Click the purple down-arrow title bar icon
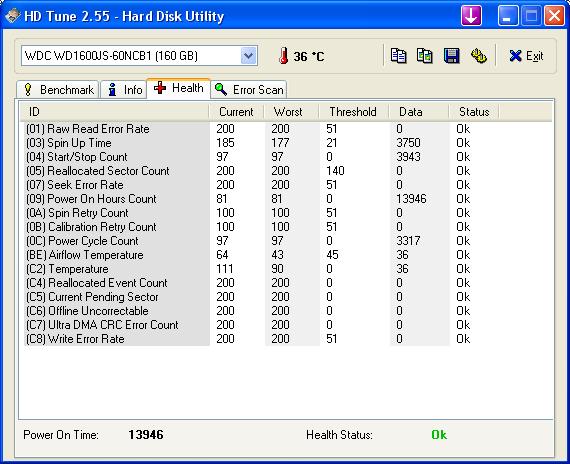This screenshot has width=570, height=464. pyautogui.click(x=471, y=16)
